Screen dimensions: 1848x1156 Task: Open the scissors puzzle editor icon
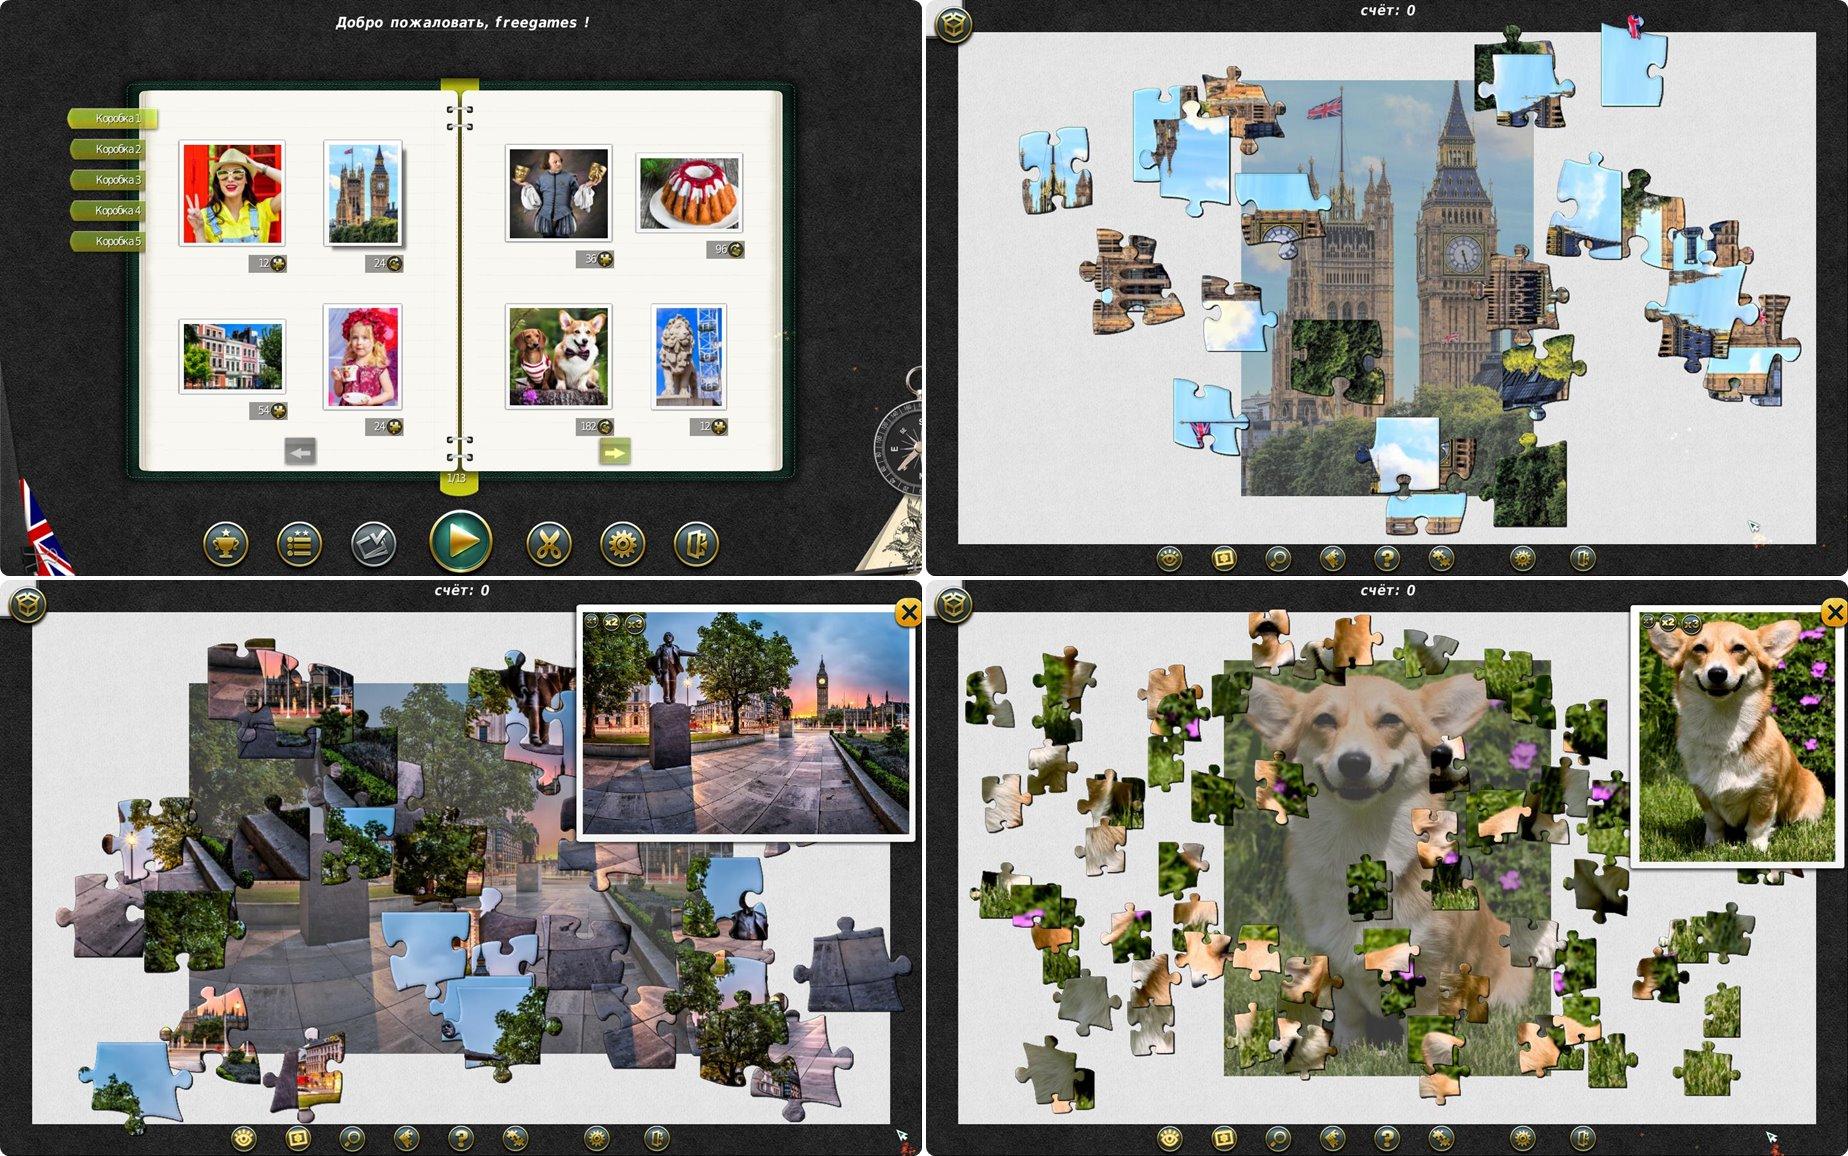pyautogui.click(x=548, y=545)
